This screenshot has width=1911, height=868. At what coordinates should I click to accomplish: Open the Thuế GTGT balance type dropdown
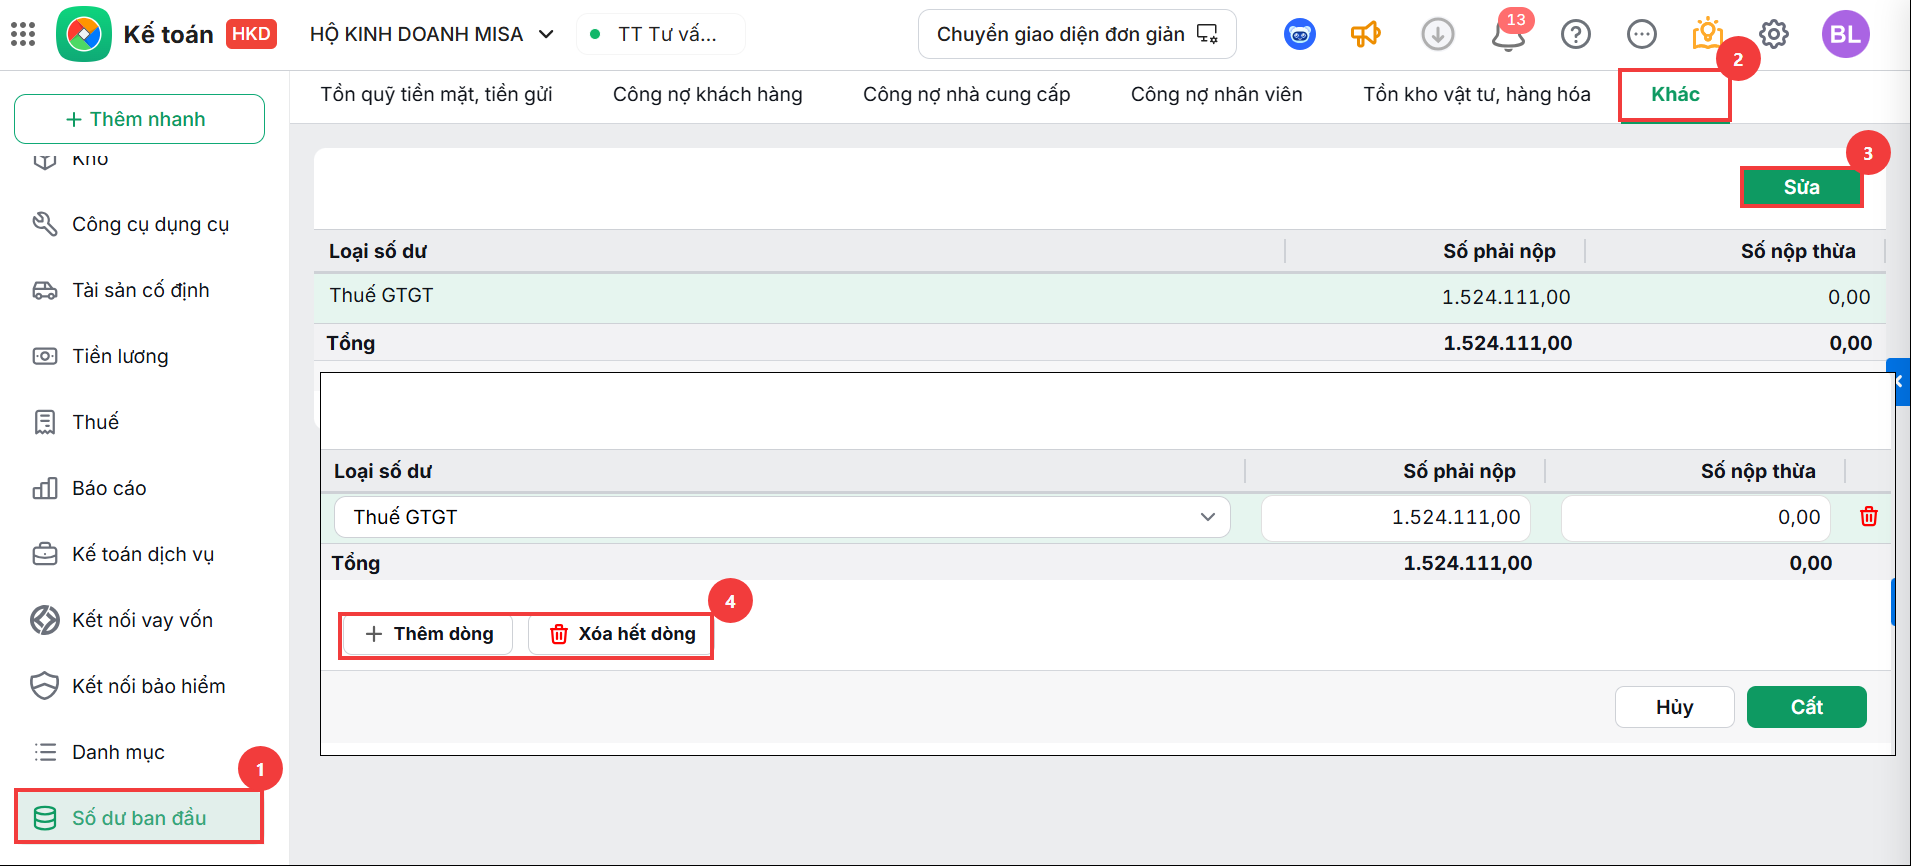click(x=782, y=517)
